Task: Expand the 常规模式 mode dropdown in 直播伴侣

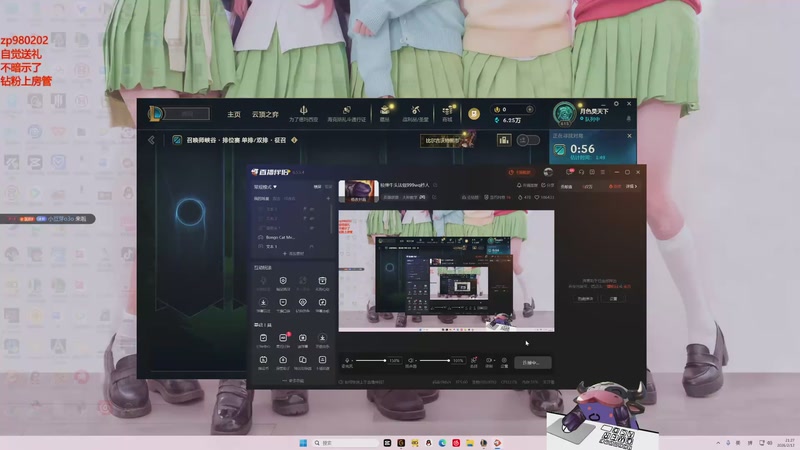Action: [265, 187]
